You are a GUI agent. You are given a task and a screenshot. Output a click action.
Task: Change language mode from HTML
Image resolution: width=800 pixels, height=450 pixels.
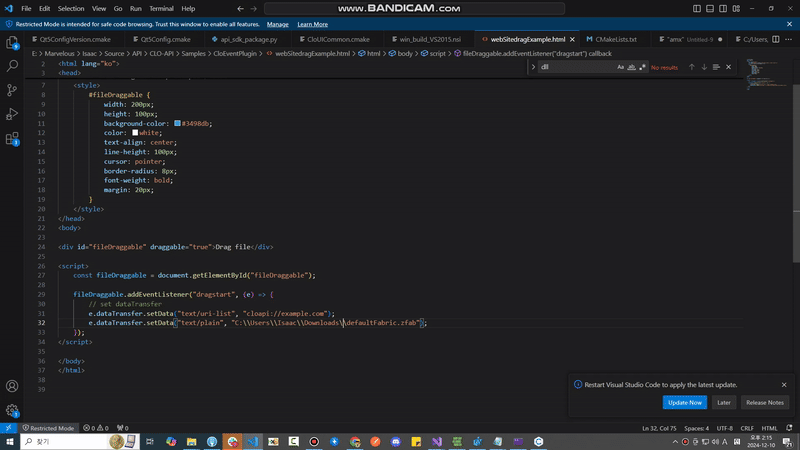coord(769,428)
